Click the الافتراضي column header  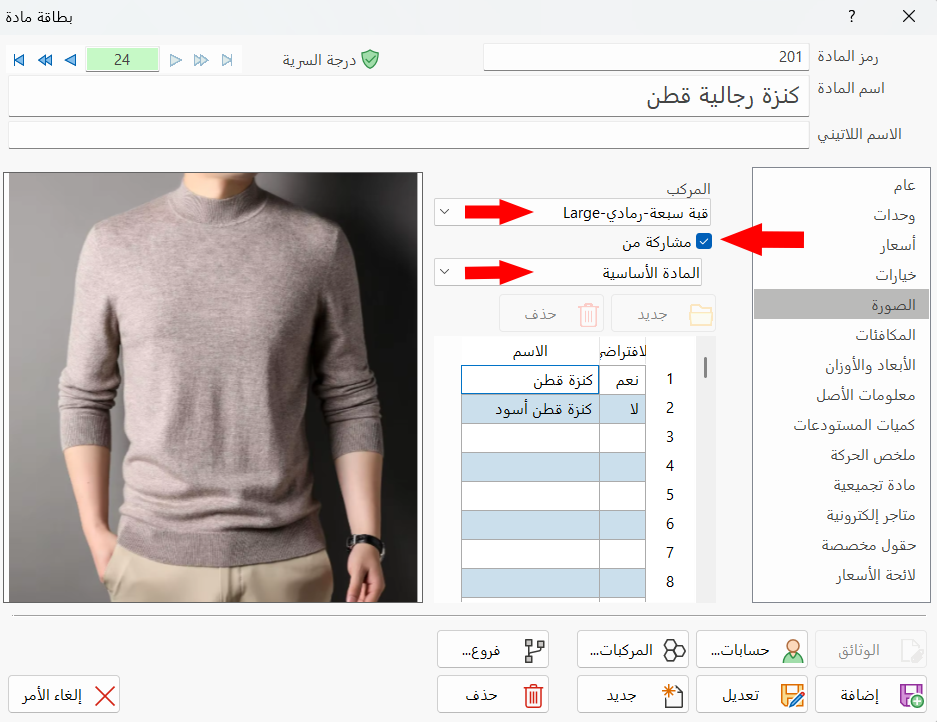[623, 351]
